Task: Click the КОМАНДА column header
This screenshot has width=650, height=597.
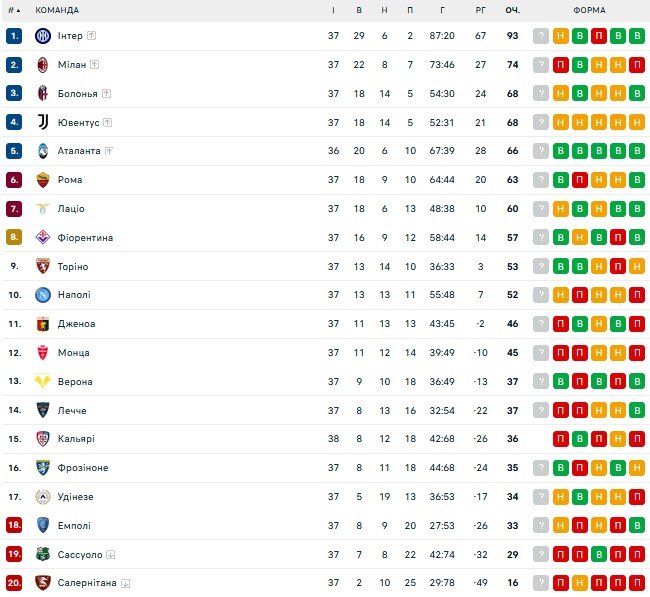Action: [57, 10]
